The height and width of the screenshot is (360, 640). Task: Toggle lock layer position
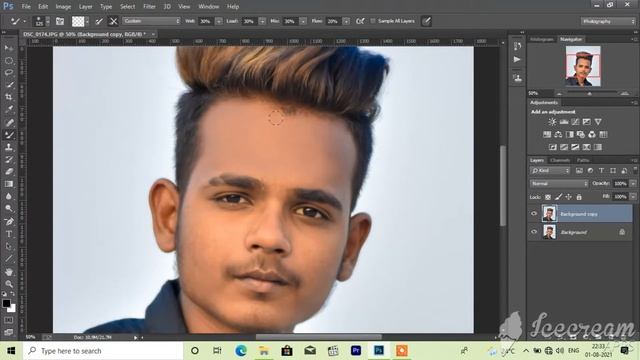pyautogui.click(x=569, y=197)
